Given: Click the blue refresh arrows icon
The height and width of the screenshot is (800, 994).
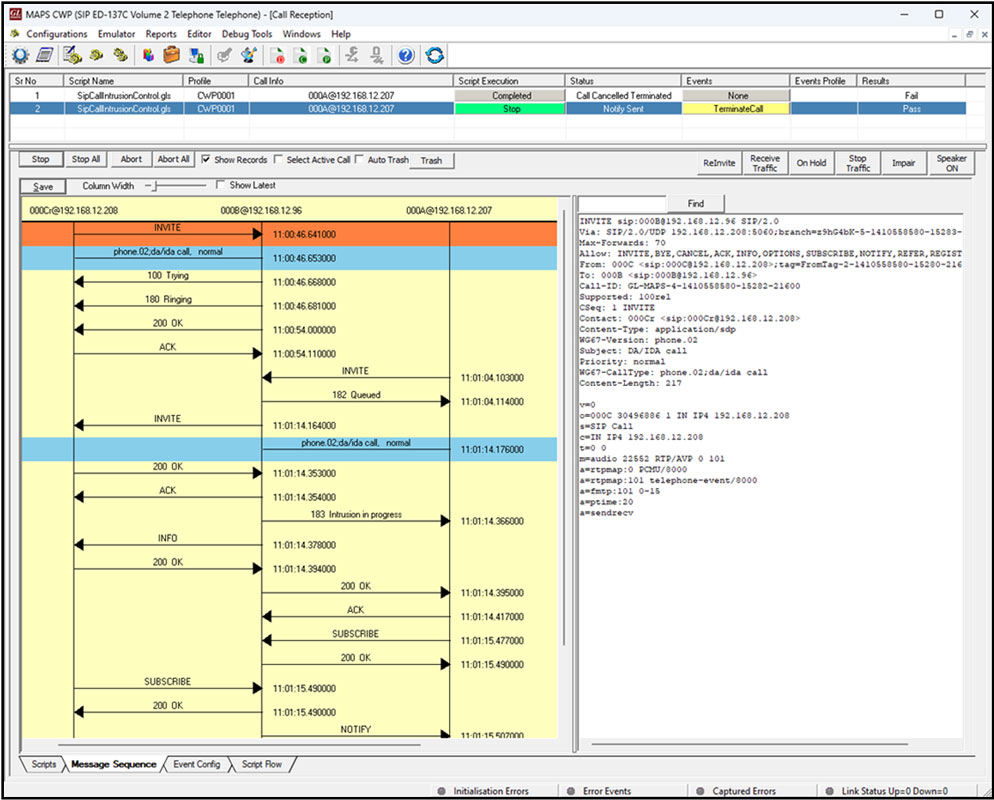Looking at the screenshot, I should (x=434, y=56).
